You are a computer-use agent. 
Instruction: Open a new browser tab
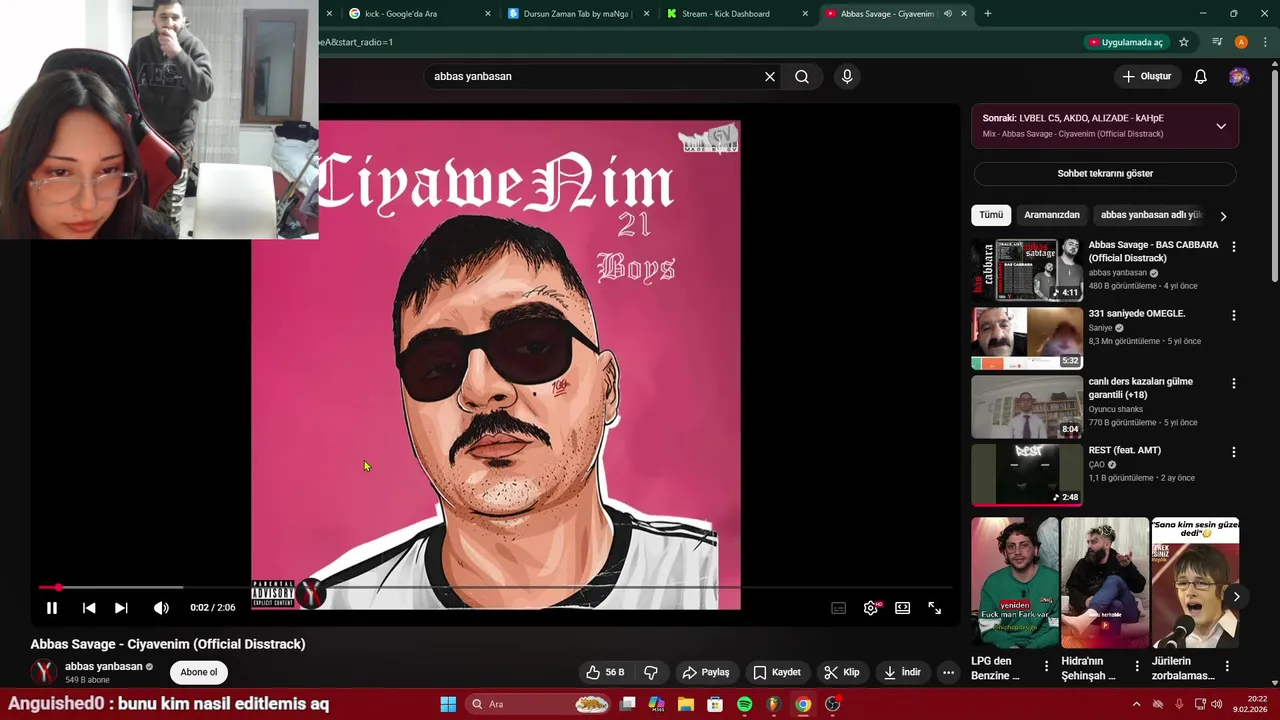[x=988, y=14]
